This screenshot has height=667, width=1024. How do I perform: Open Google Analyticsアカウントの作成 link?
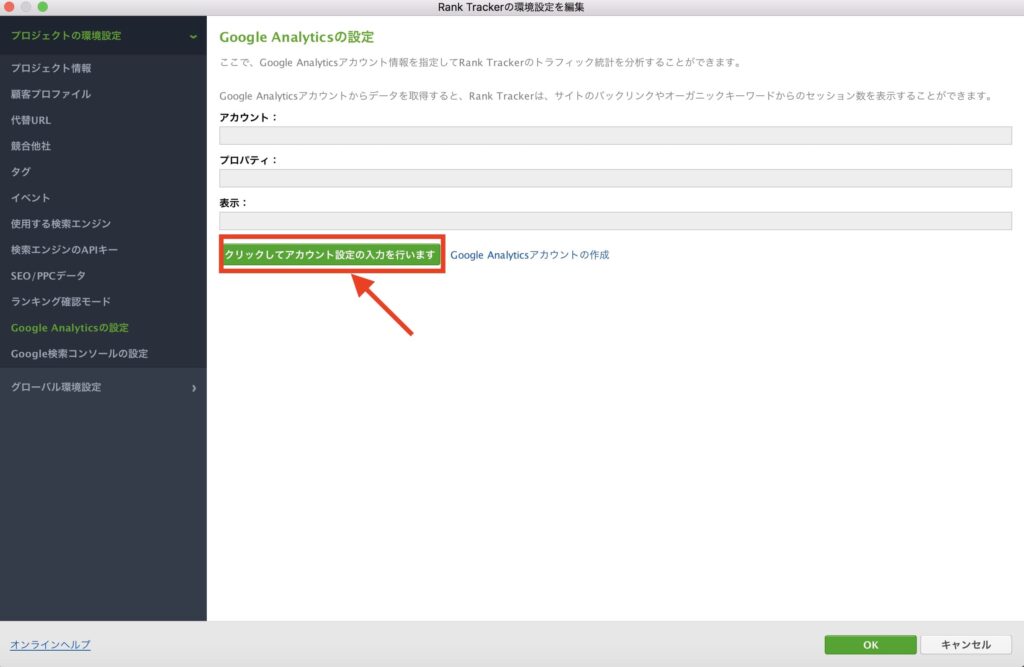[530, 255]
